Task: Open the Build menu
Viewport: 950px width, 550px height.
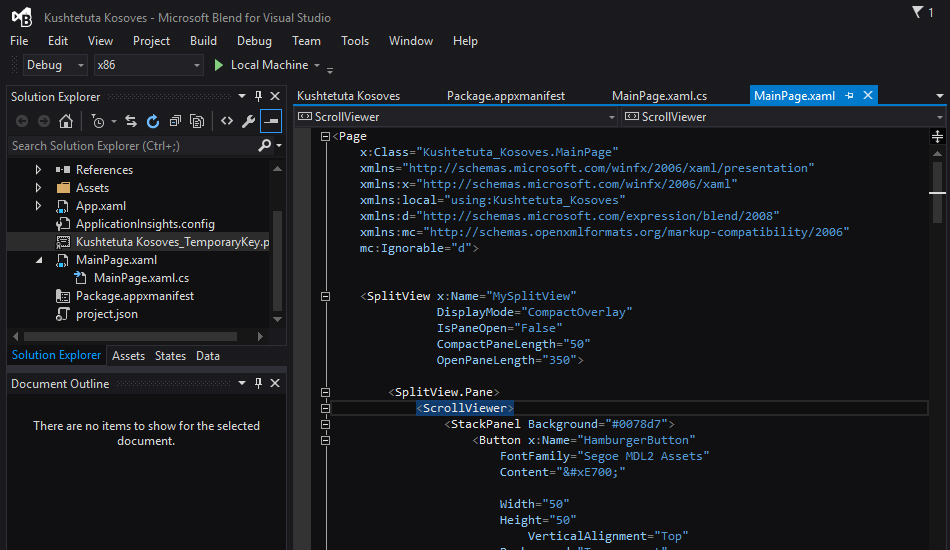Action: point(203,41)
